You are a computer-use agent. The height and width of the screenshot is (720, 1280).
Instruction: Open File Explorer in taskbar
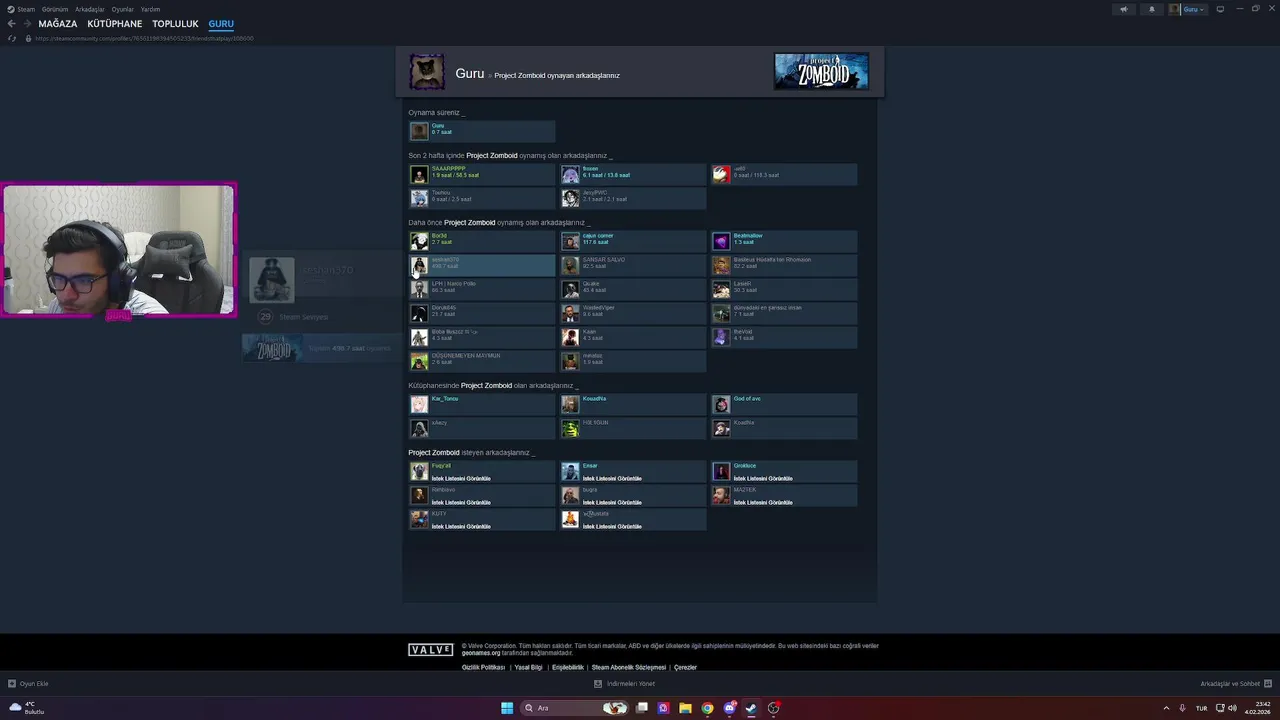click(x=685, y=708)
